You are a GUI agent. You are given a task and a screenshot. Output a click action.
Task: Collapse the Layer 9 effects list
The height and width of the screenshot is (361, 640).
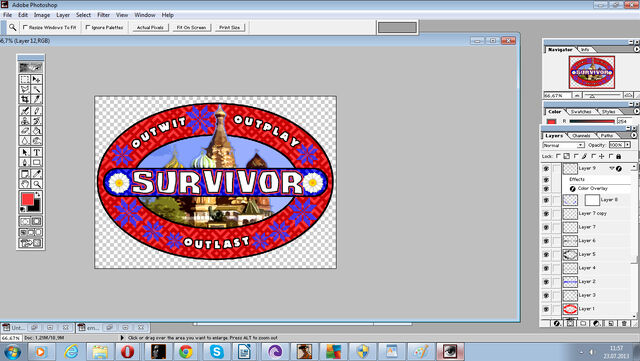pyautogui.click(x=611, y=168)
